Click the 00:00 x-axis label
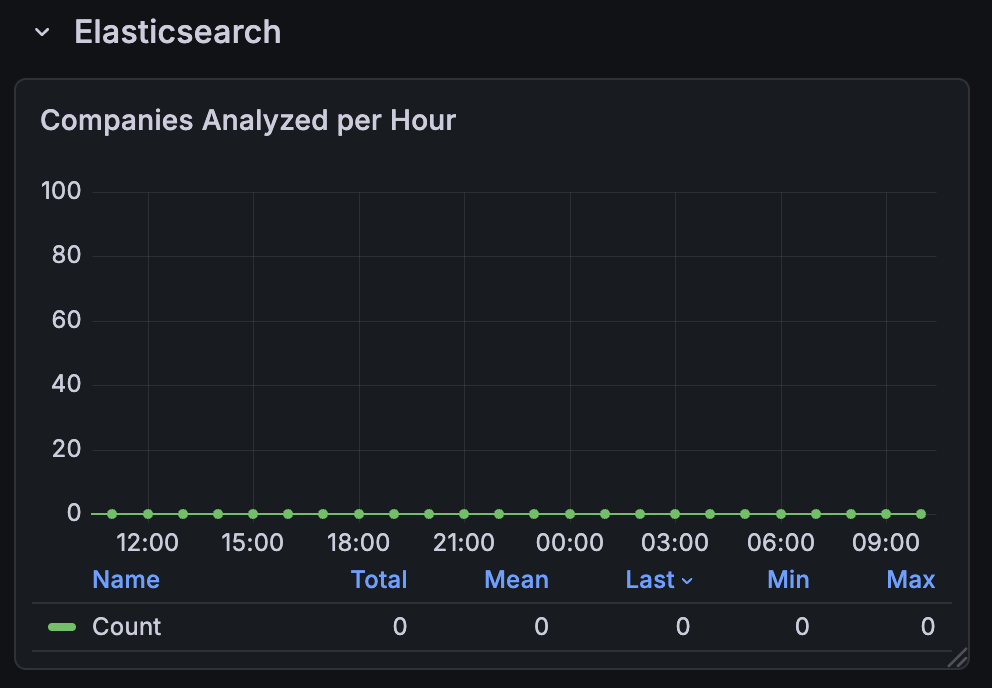The image size is (992, 688). coord(569,542)
